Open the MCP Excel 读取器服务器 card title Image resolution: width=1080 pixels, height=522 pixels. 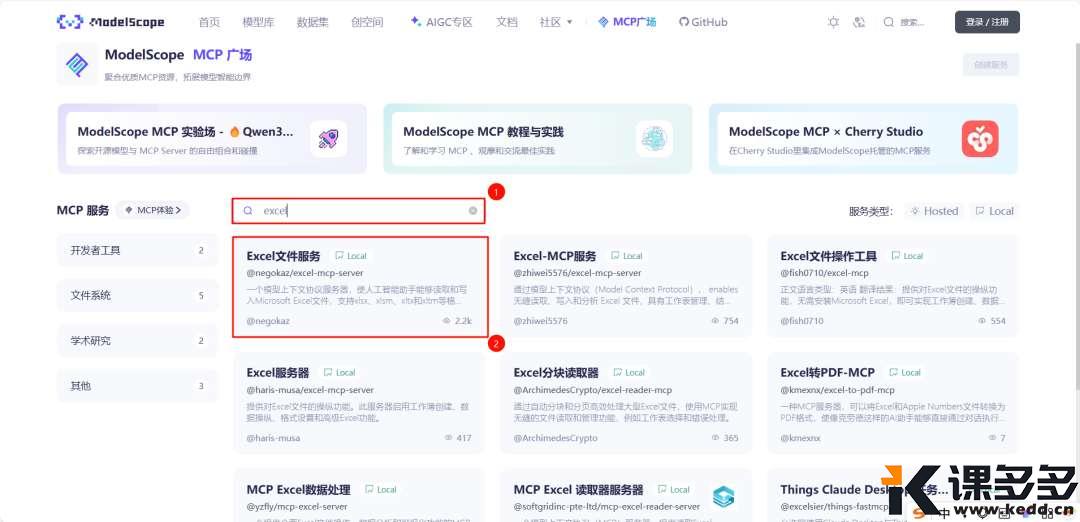coord(579,490)
